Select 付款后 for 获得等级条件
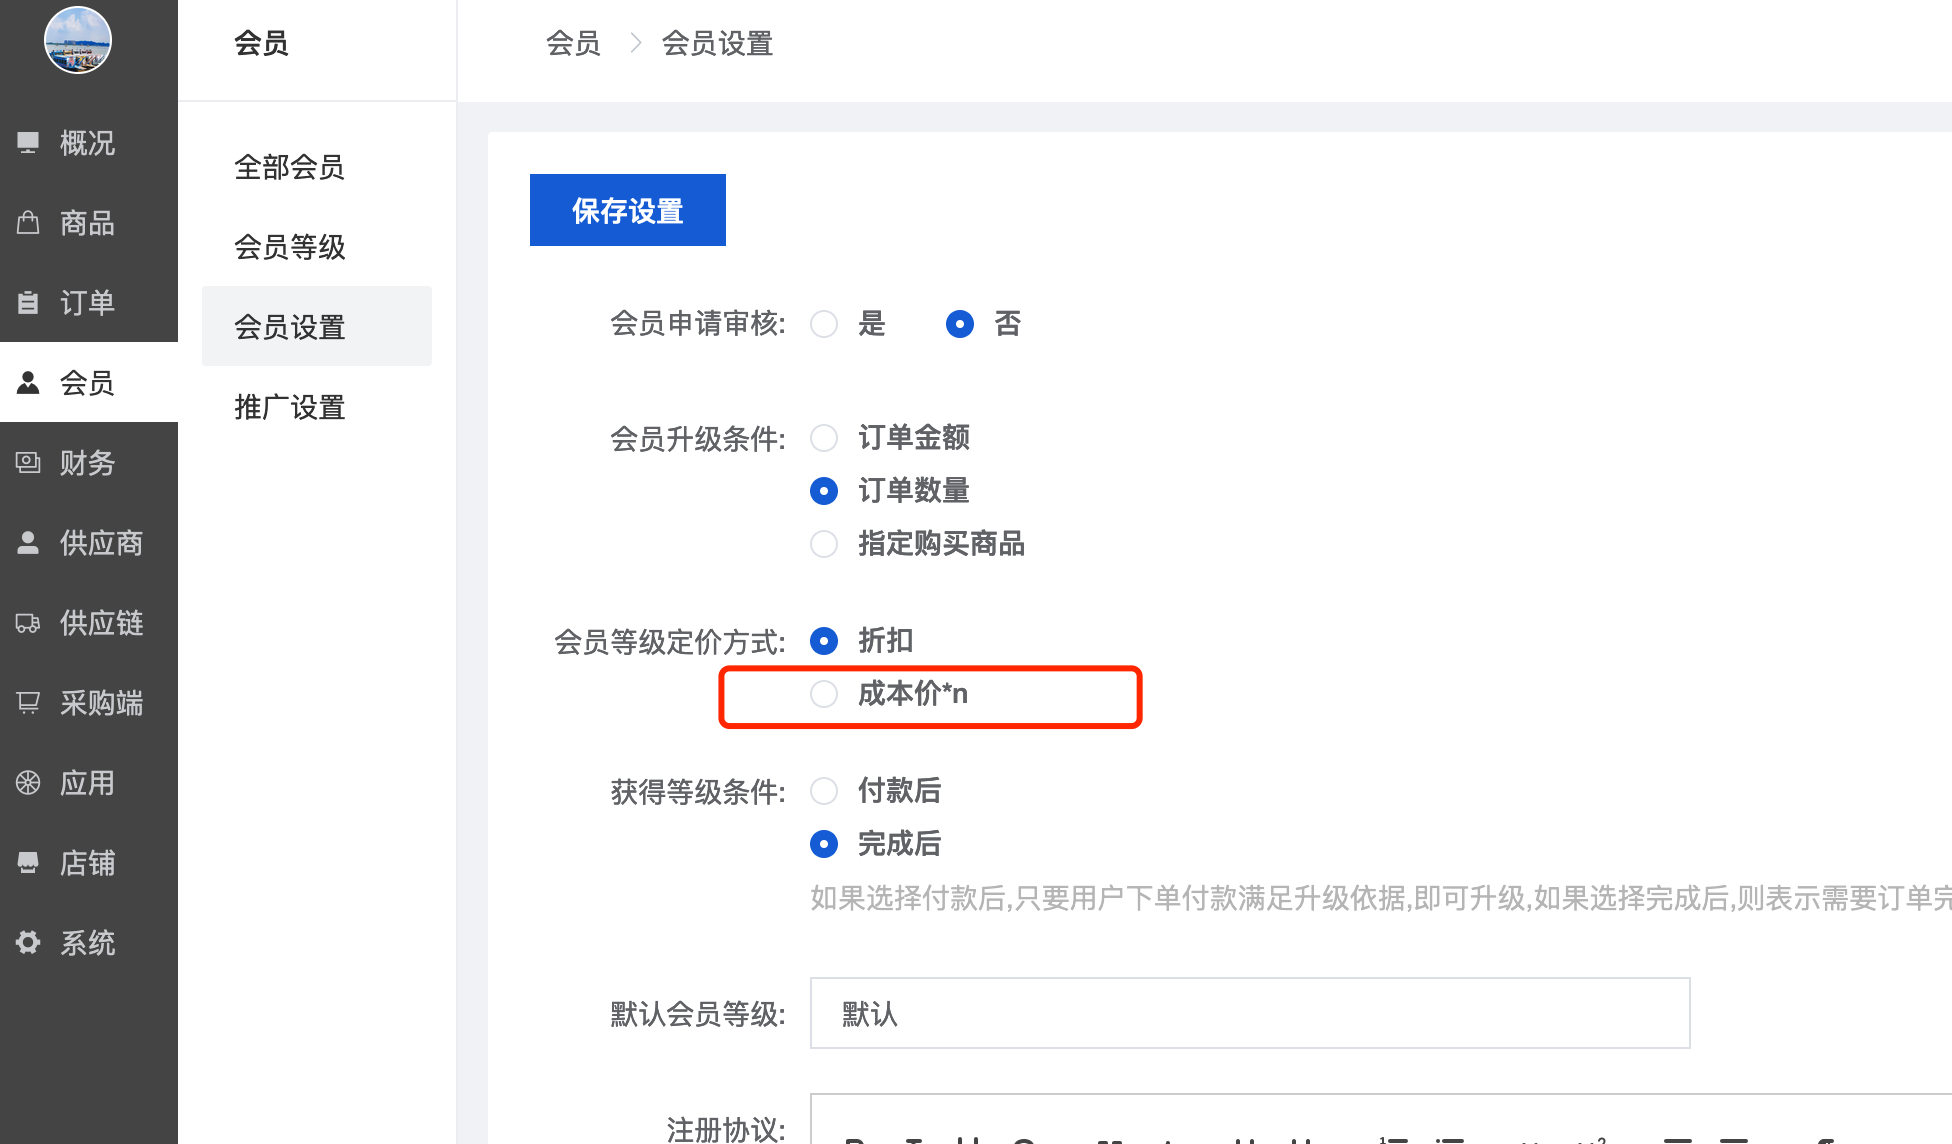Screen dimensions: 1952x1144 tap(824, 791)
